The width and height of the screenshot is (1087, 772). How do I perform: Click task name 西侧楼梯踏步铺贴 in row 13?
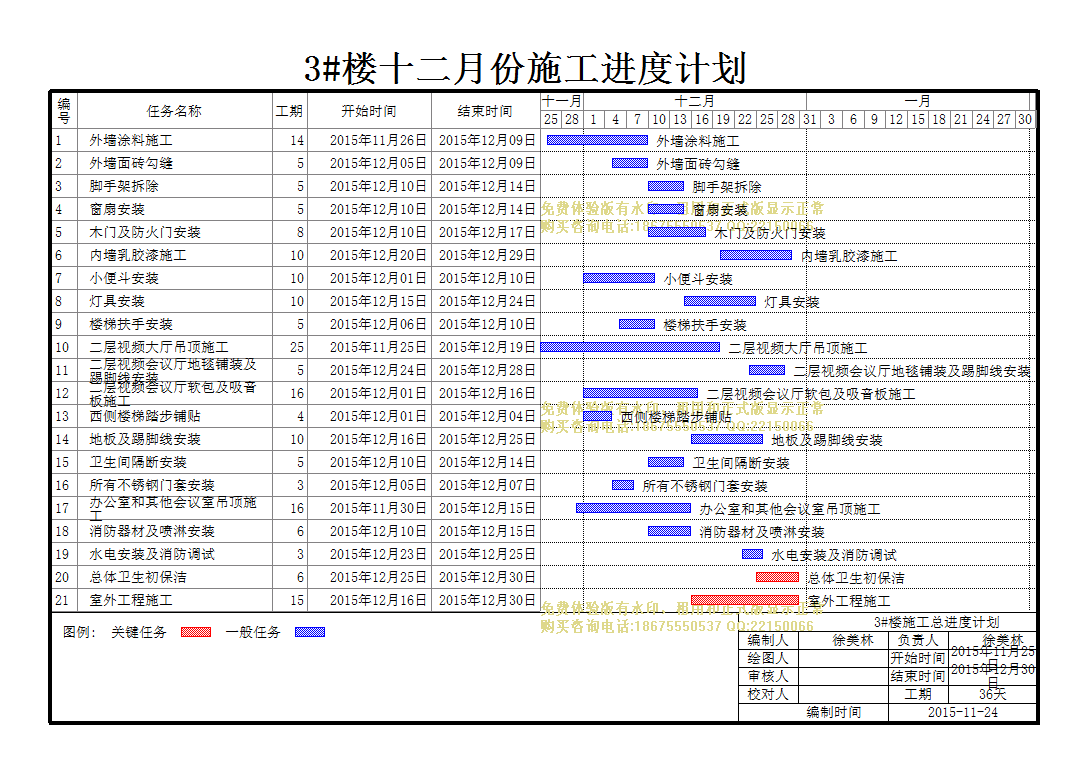point(145,416)
